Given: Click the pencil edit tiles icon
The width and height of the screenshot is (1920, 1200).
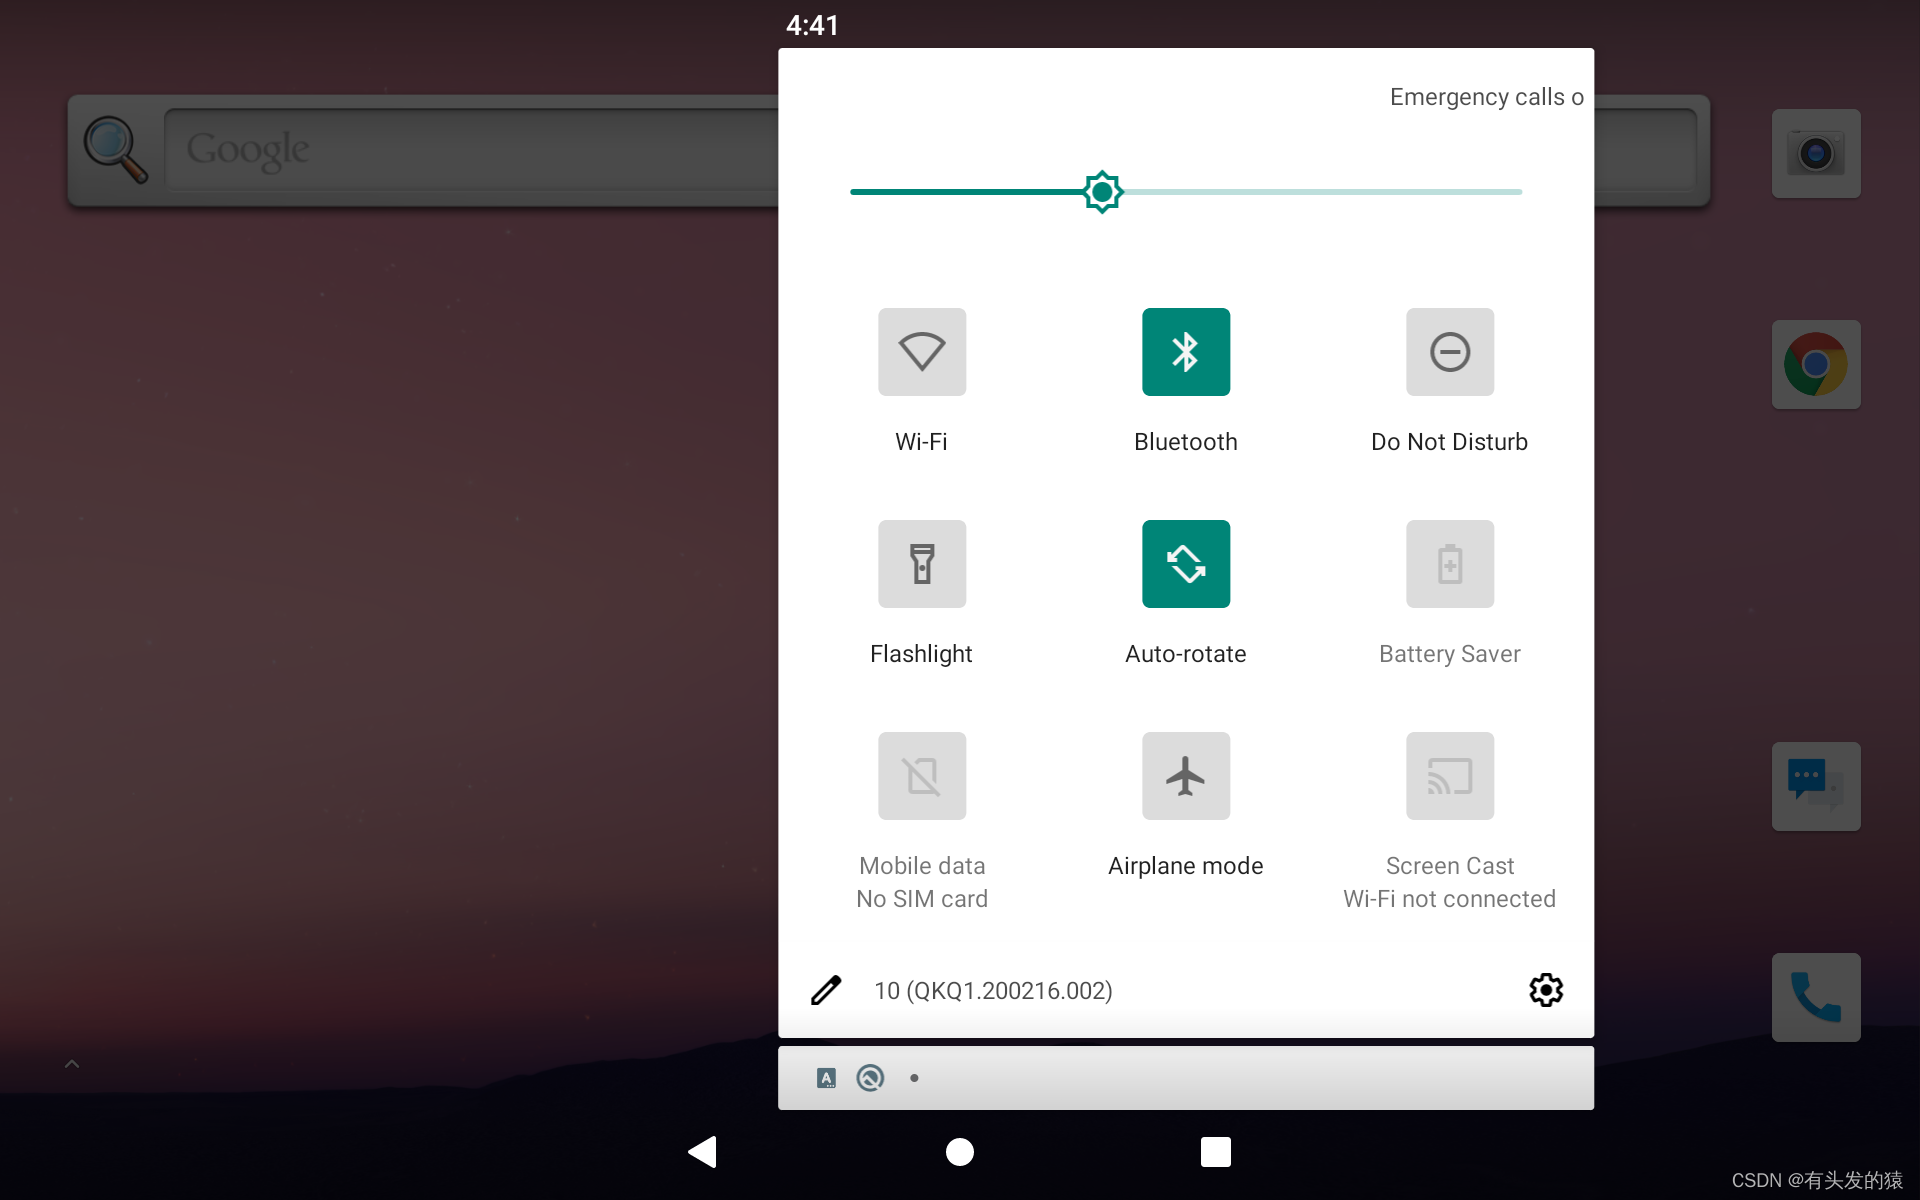Looking at the screenshot, I should (826, 990).
